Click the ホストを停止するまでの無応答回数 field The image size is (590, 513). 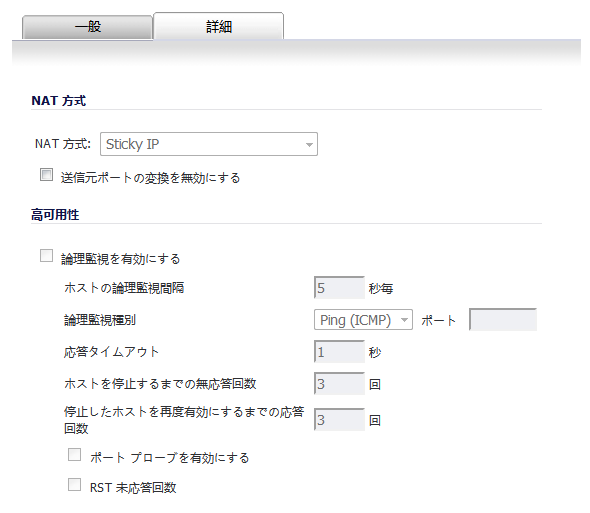[x=339, y=384]
